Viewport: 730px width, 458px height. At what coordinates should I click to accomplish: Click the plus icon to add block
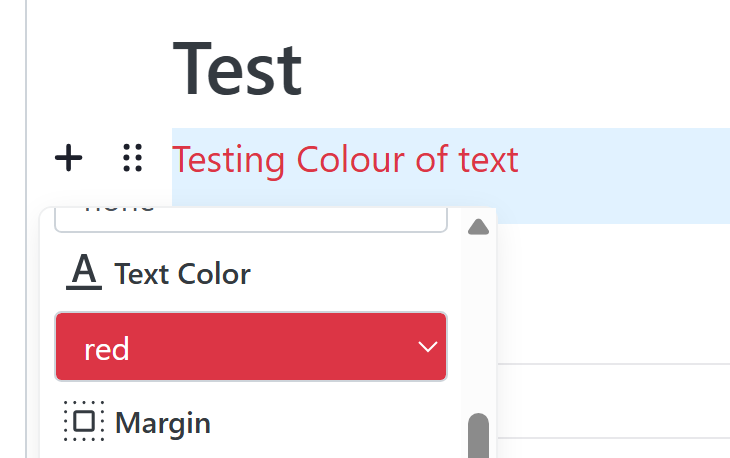click(68, 158)
